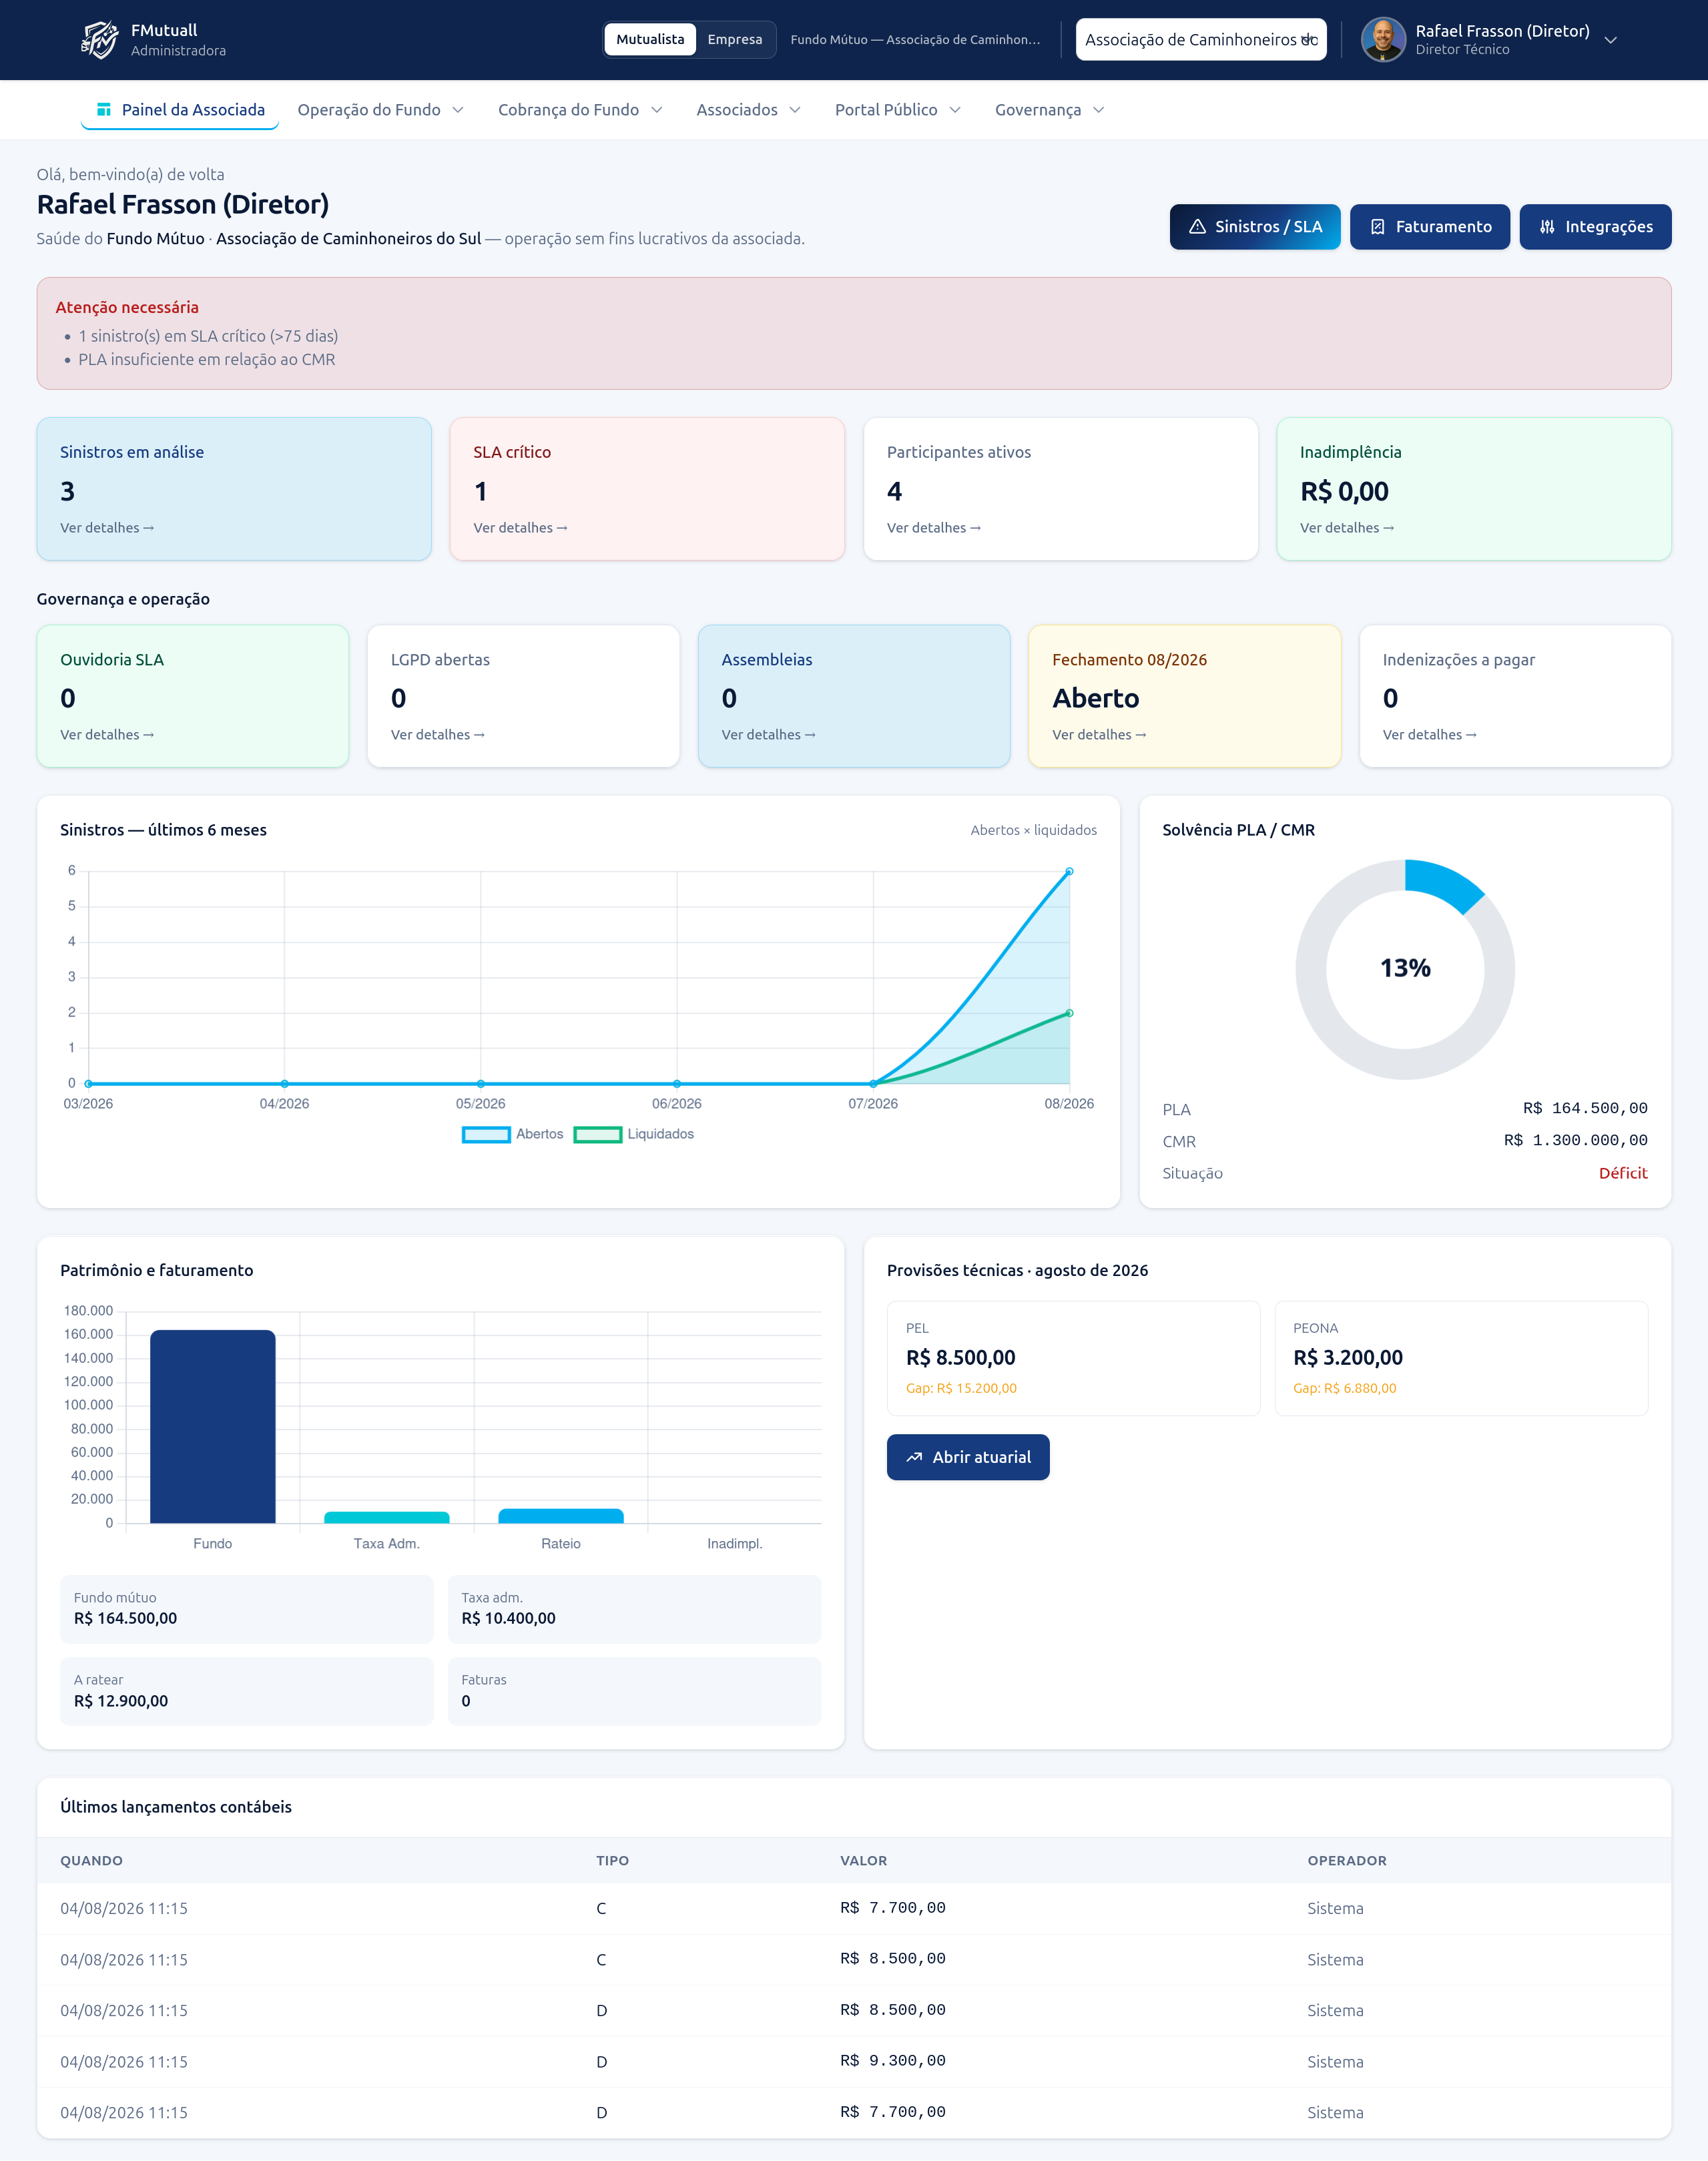The height and width of the screenshot is (2161, 1708).
Task: Switch to the Mutualista mode toggle
Action: tap(650, 40)
